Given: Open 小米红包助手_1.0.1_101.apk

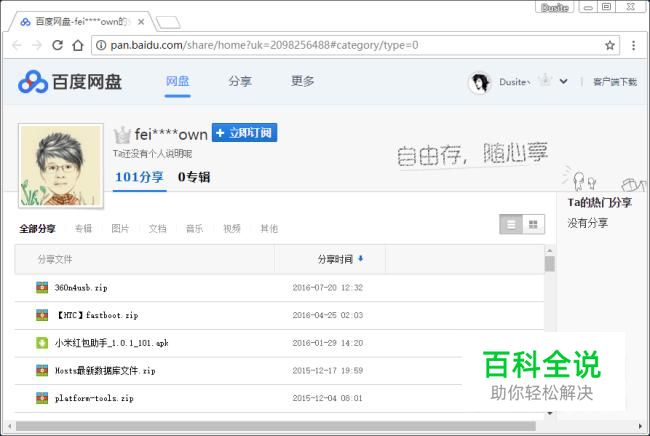Looking at the screenshot, I should click(112, 343).
